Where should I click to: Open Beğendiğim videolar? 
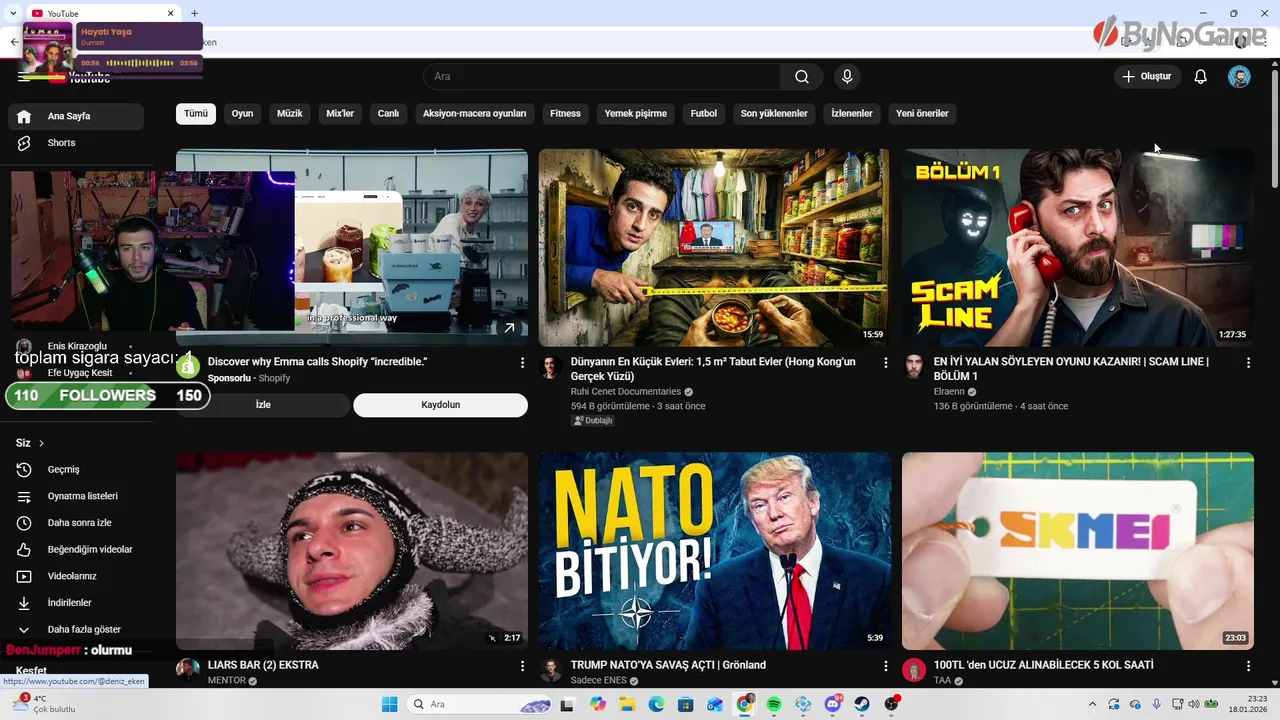(76, 549)
